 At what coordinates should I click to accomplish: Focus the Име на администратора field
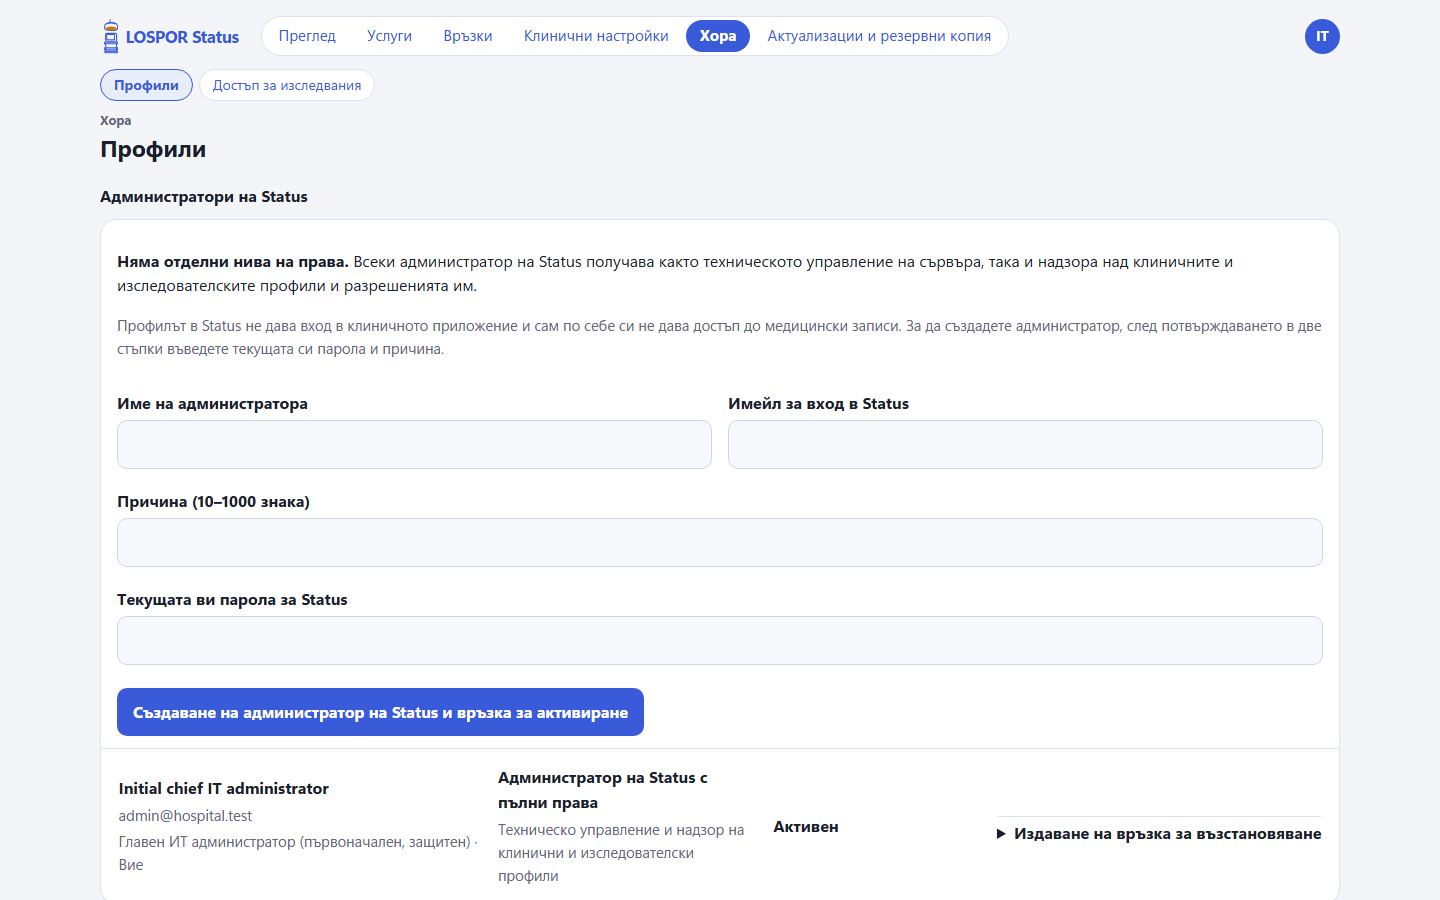[x=414, y=444]
